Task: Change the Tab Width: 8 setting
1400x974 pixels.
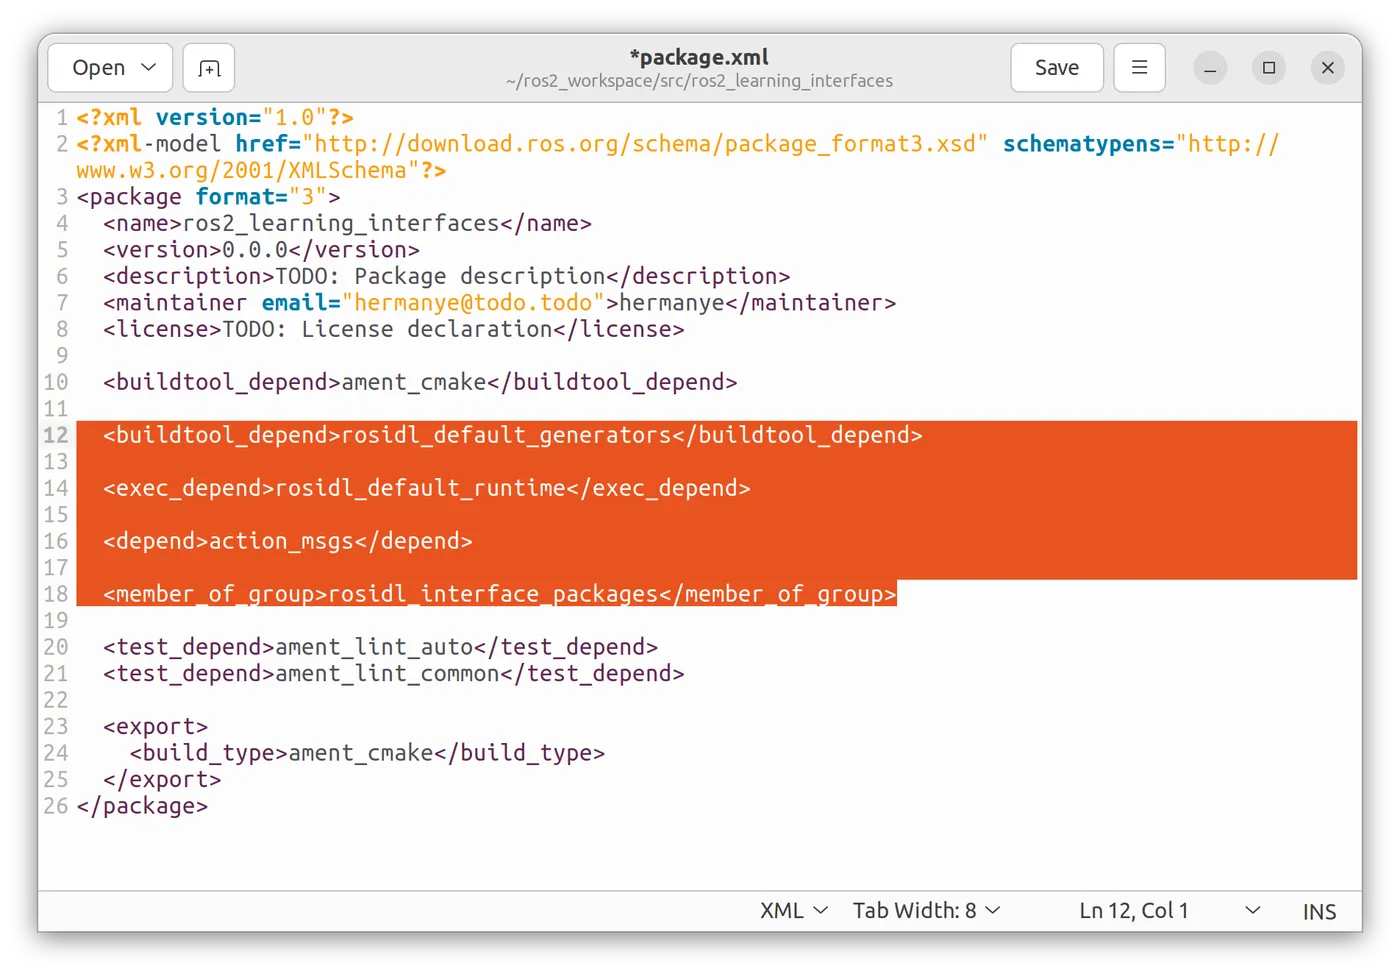Action: [926, 911]
